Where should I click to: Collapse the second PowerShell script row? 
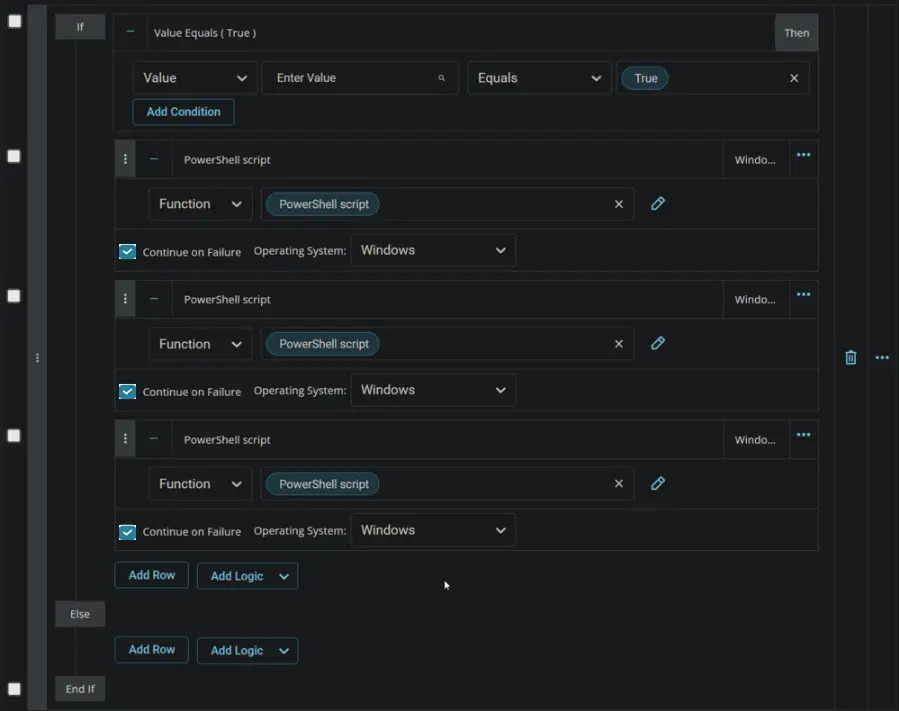click(x=154, y=299)
